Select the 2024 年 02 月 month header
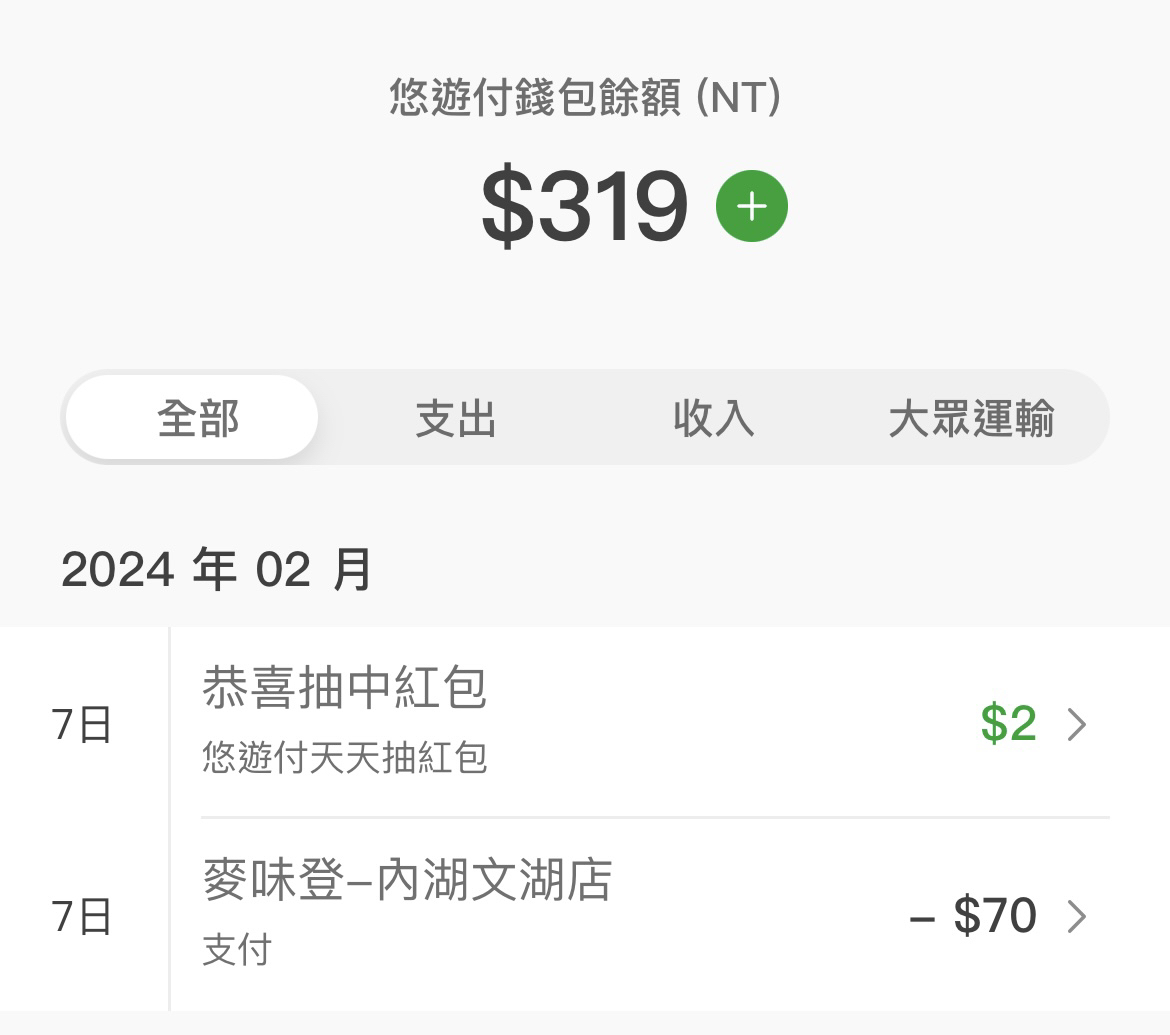Viewport: 1170px width, 1035px height. [216, 570]
